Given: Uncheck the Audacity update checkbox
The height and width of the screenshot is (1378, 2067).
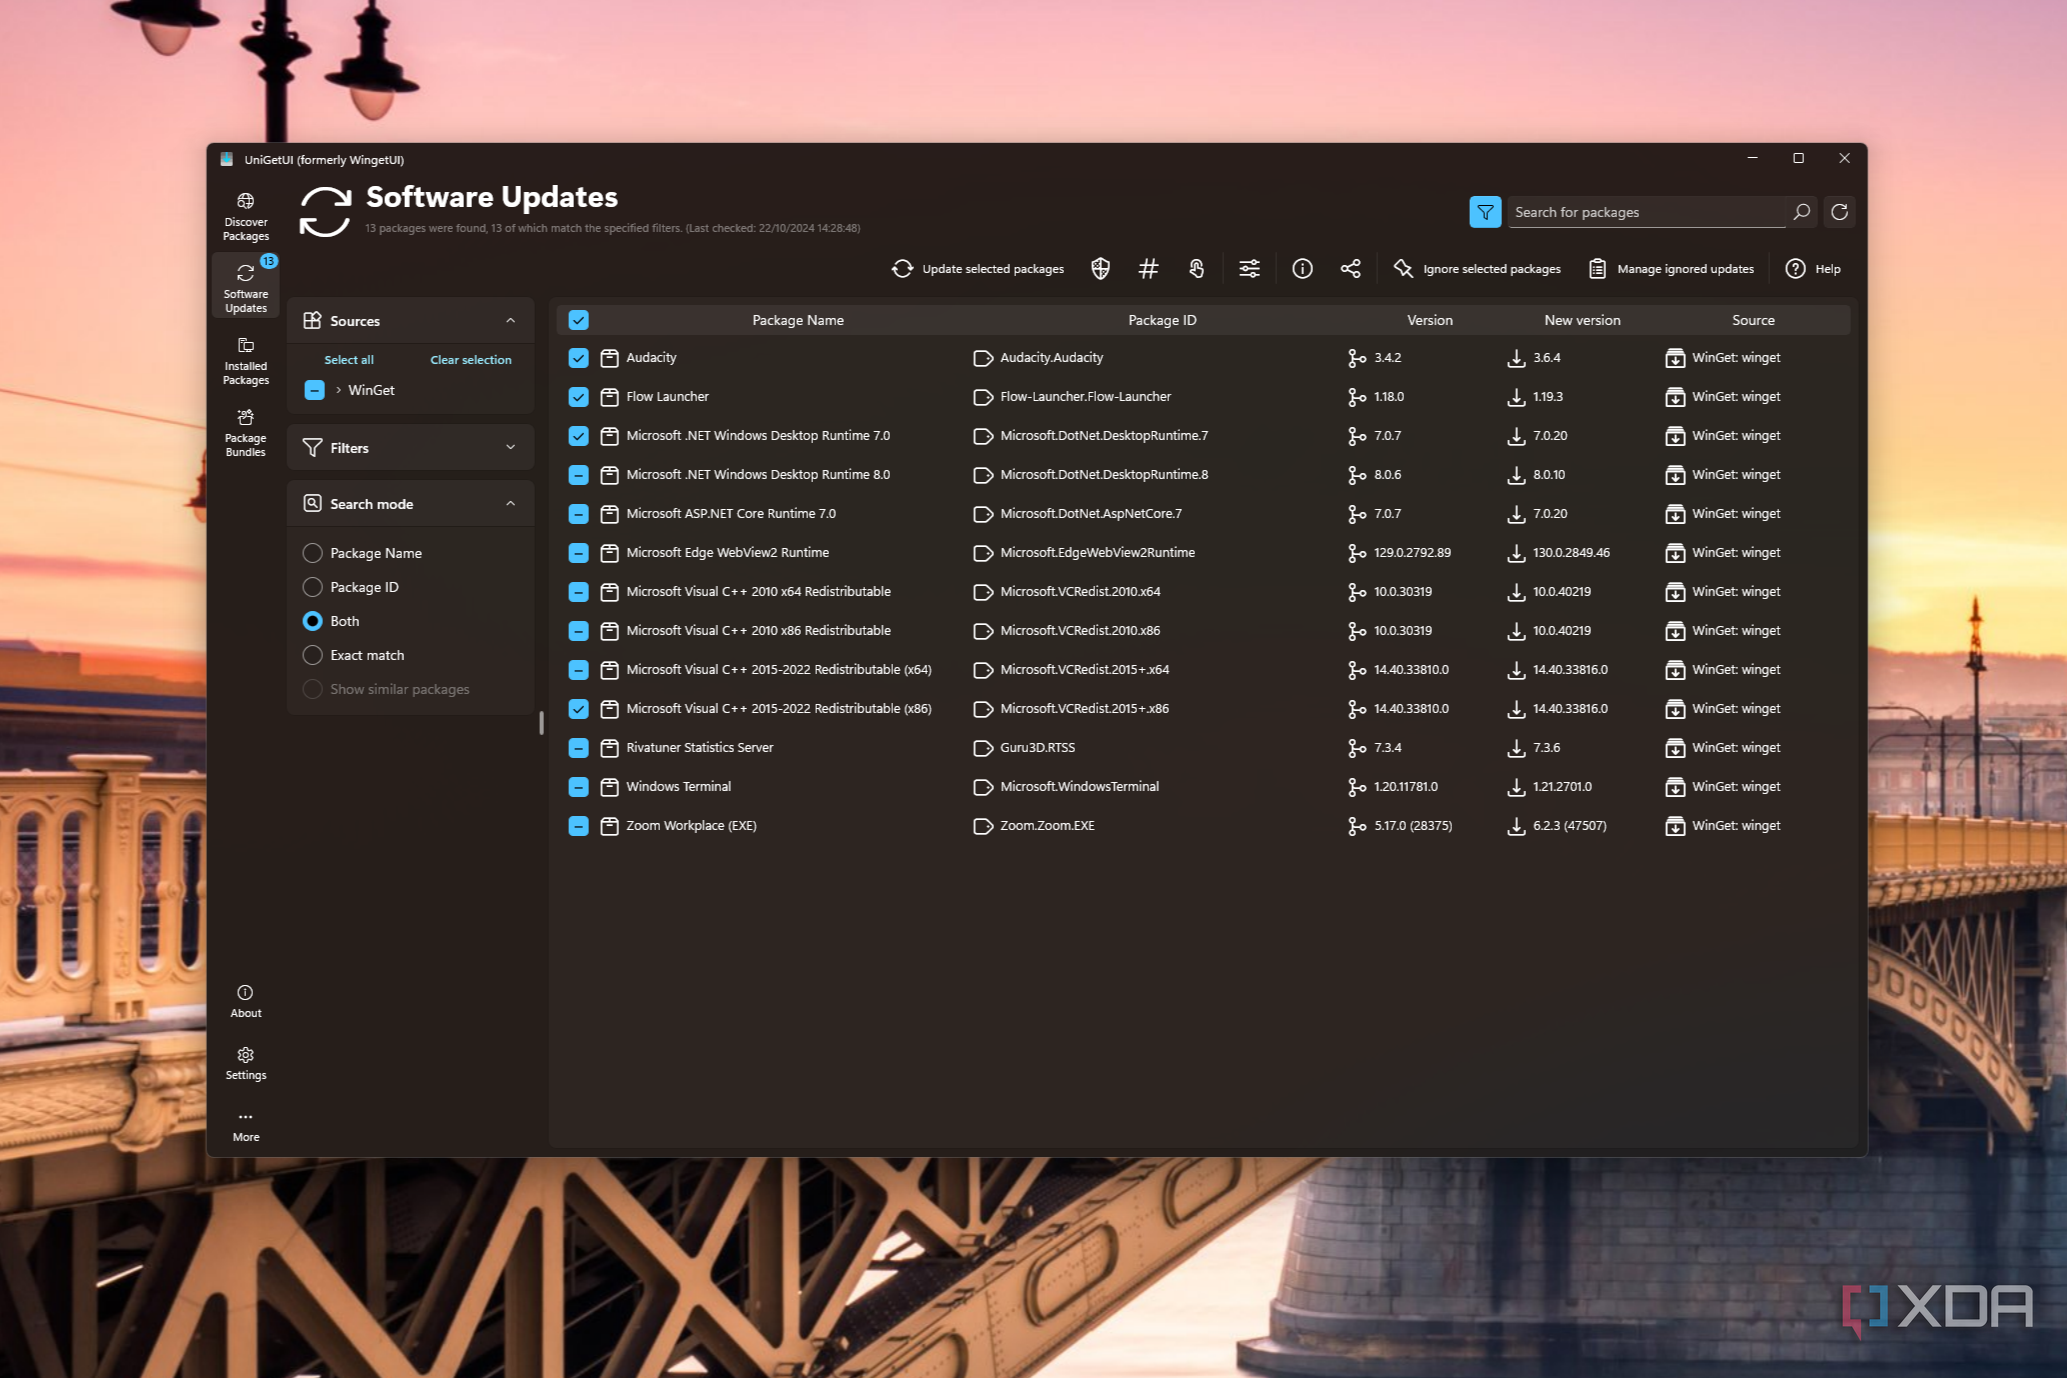Looking at the screenshot, I should pyautogui.click(x=578, y=357).
